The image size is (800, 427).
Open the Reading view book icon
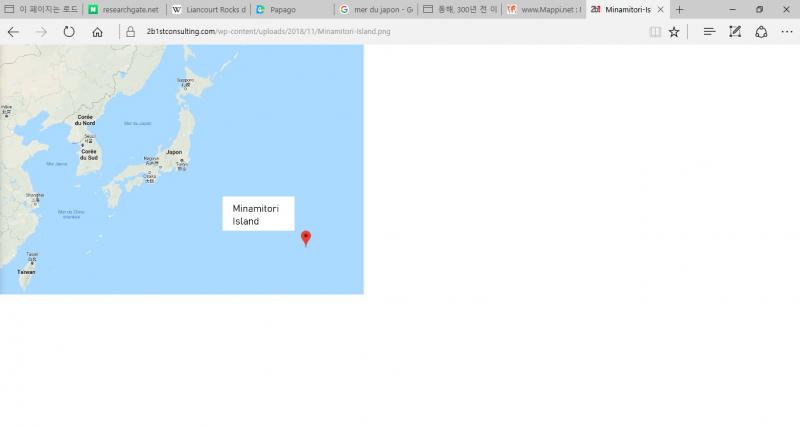coord(655,31)
